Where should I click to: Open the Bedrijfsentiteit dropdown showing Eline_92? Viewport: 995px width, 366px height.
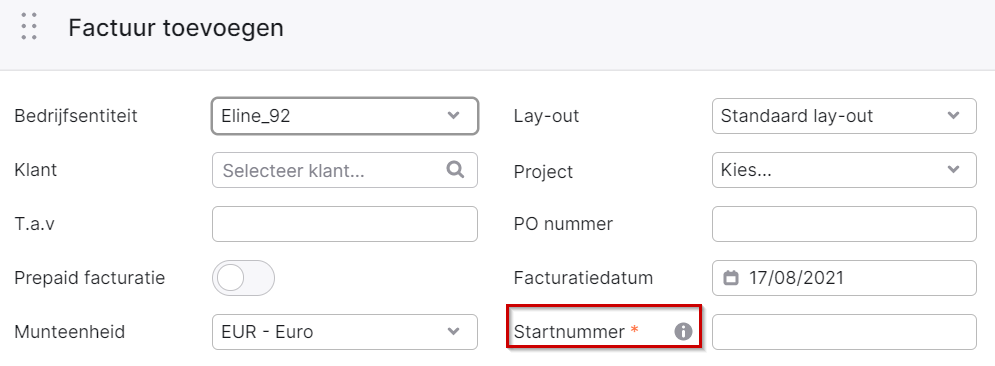coord(345,116)
